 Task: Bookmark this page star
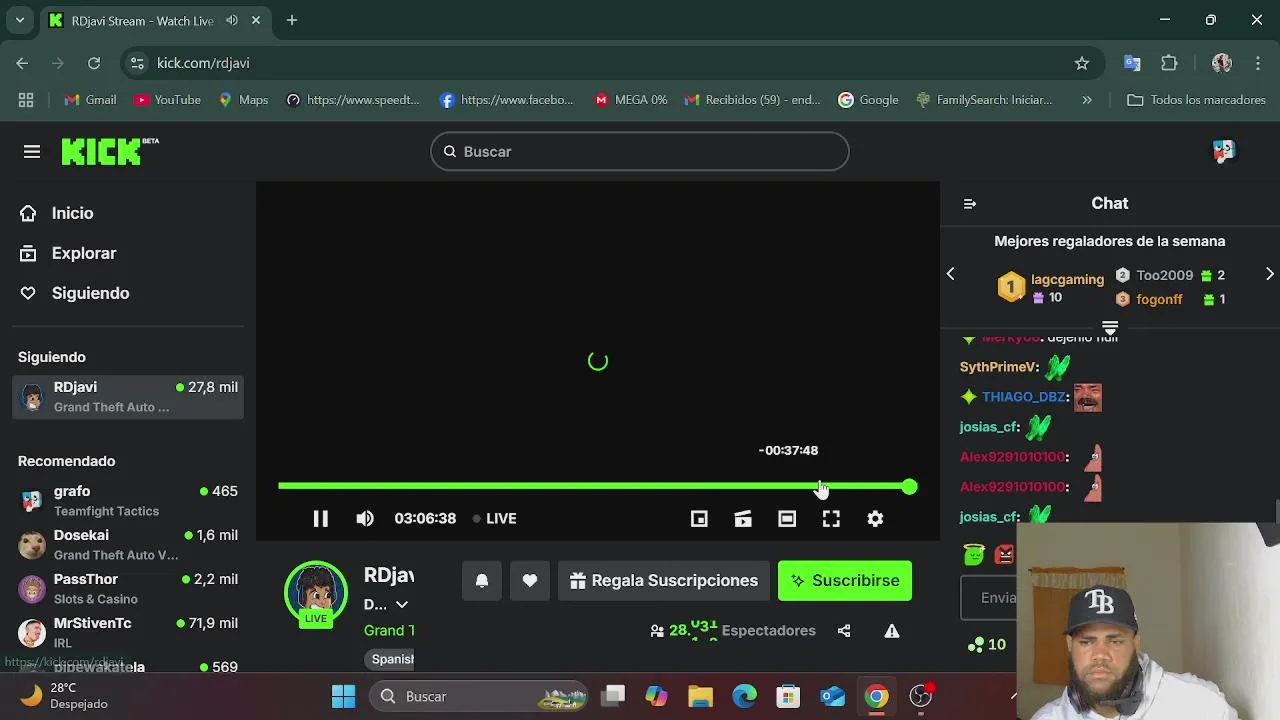1082,63
